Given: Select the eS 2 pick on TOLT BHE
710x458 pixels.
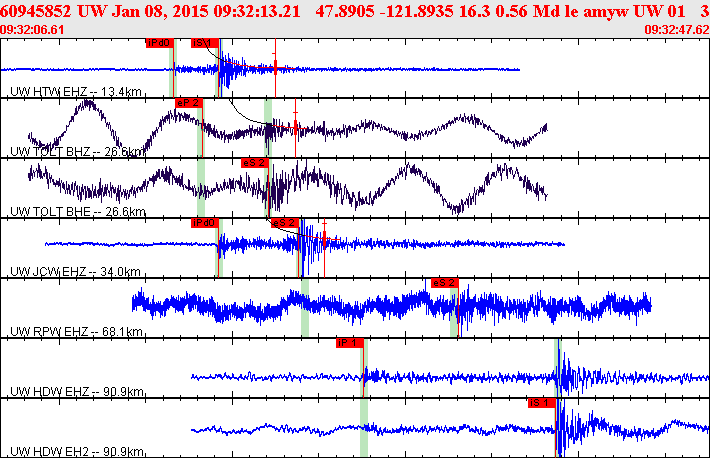Looking at the screenshot, I should coord(255,163).
